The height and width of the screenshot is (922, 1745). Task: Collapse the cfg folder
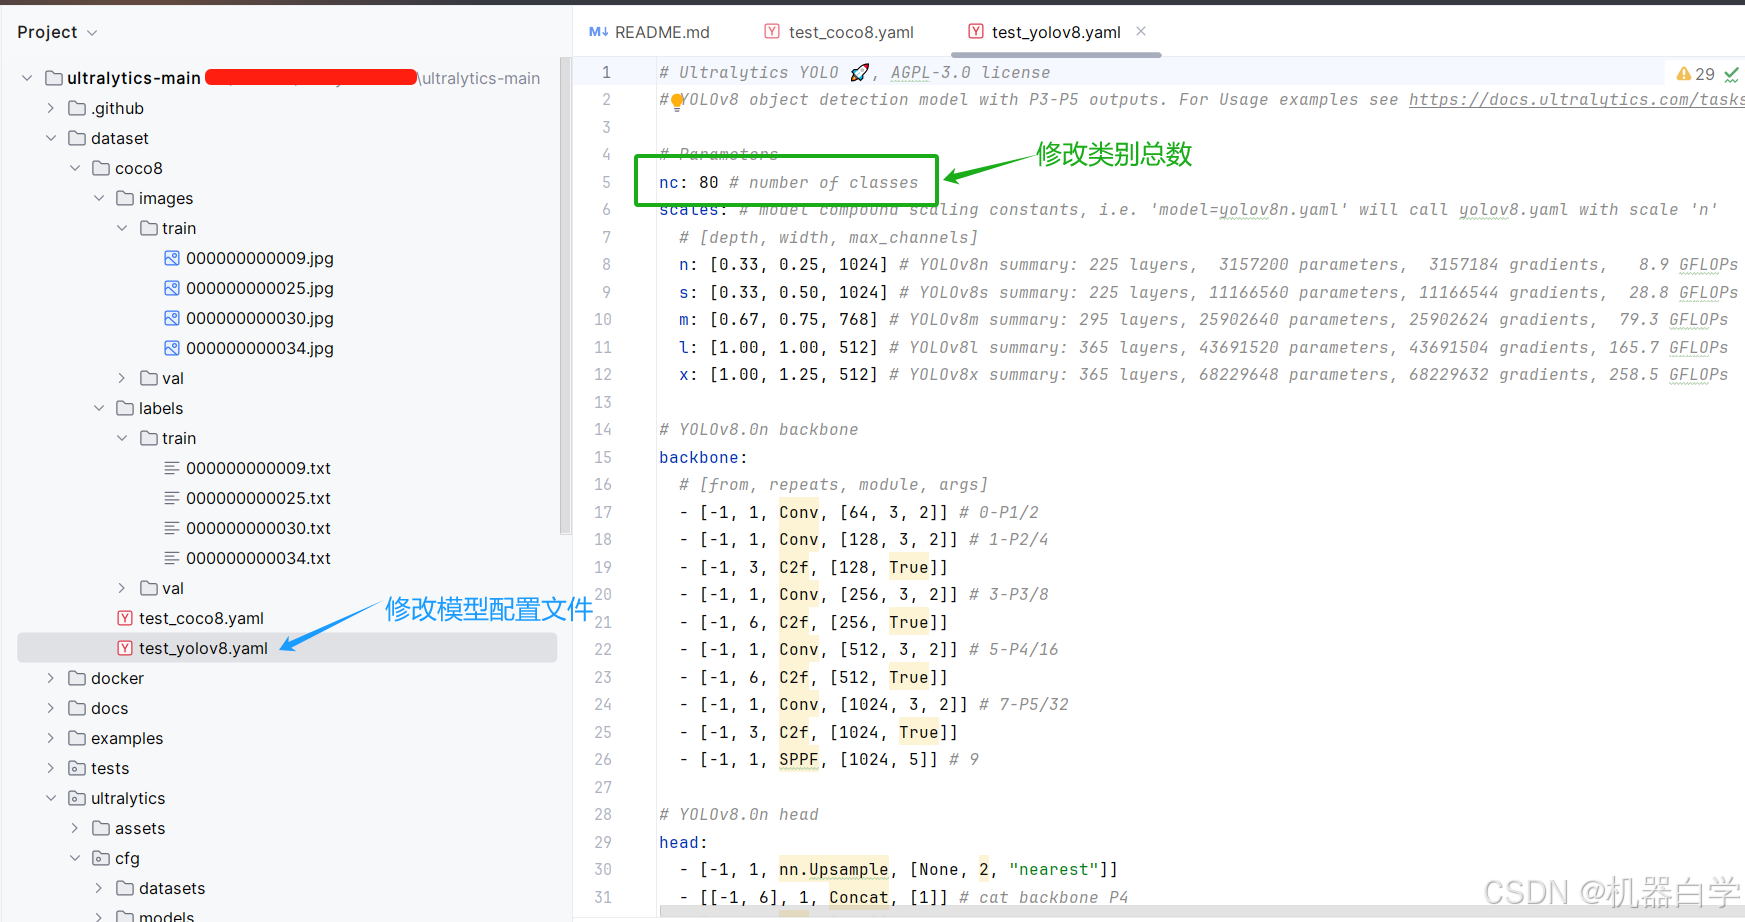coord(75,858)
